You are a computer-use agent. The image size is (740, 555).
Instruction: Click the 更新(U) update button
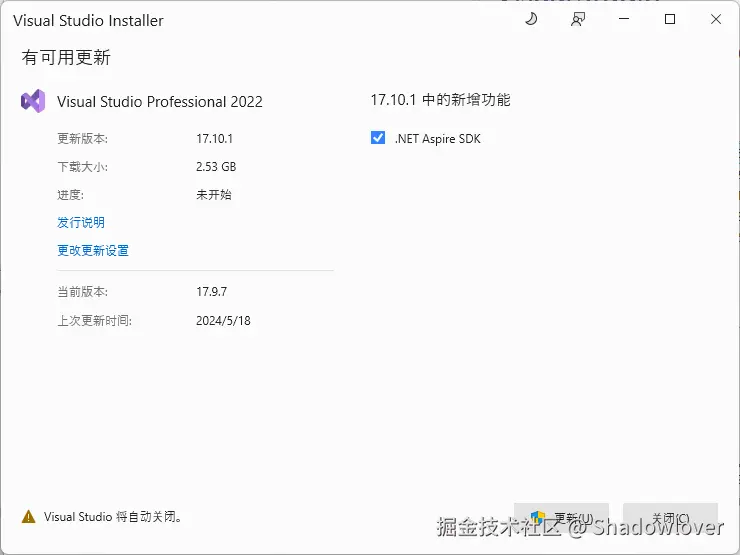(x=562, y=517)
